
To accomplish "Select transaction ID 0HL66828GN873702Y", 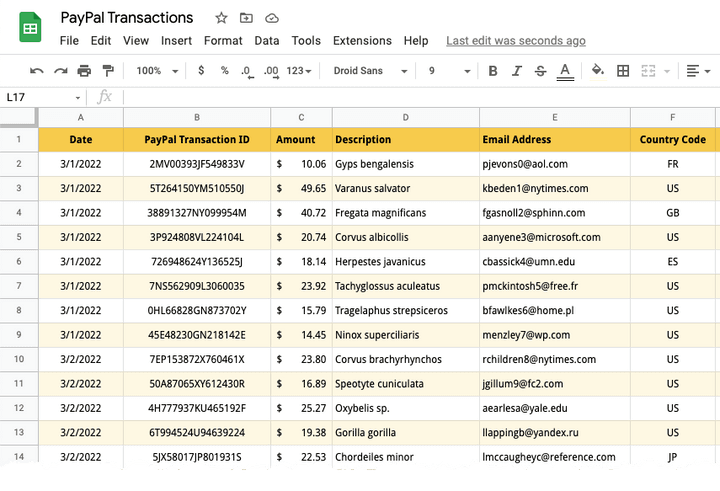I will click(x=197, y=310).
